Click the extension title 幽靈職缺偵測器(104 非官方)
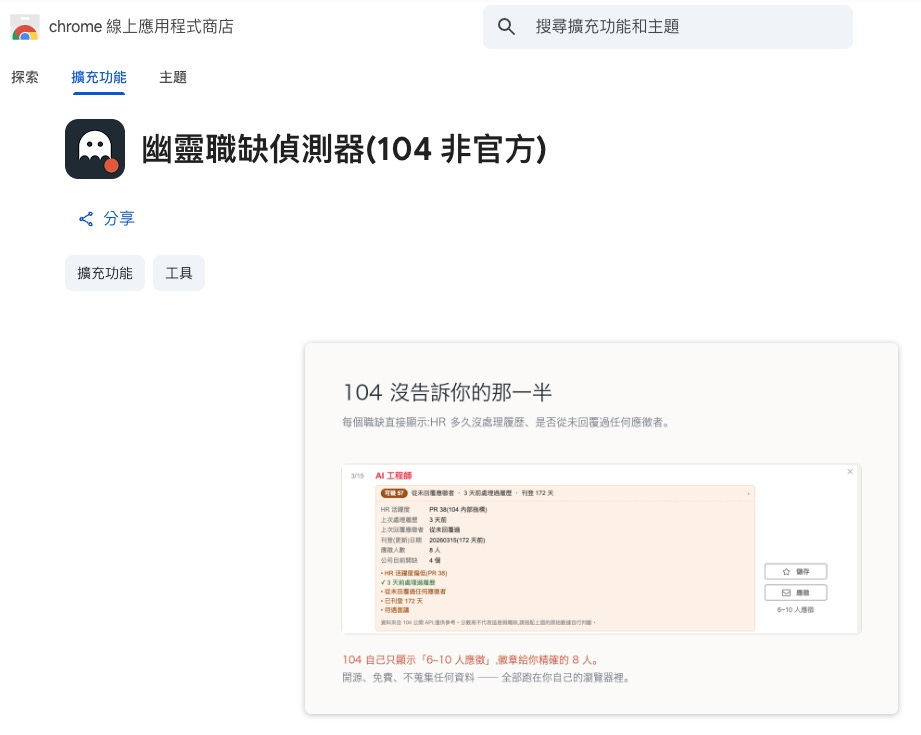This screenshot has width=921, height=735. pos(344,149)
